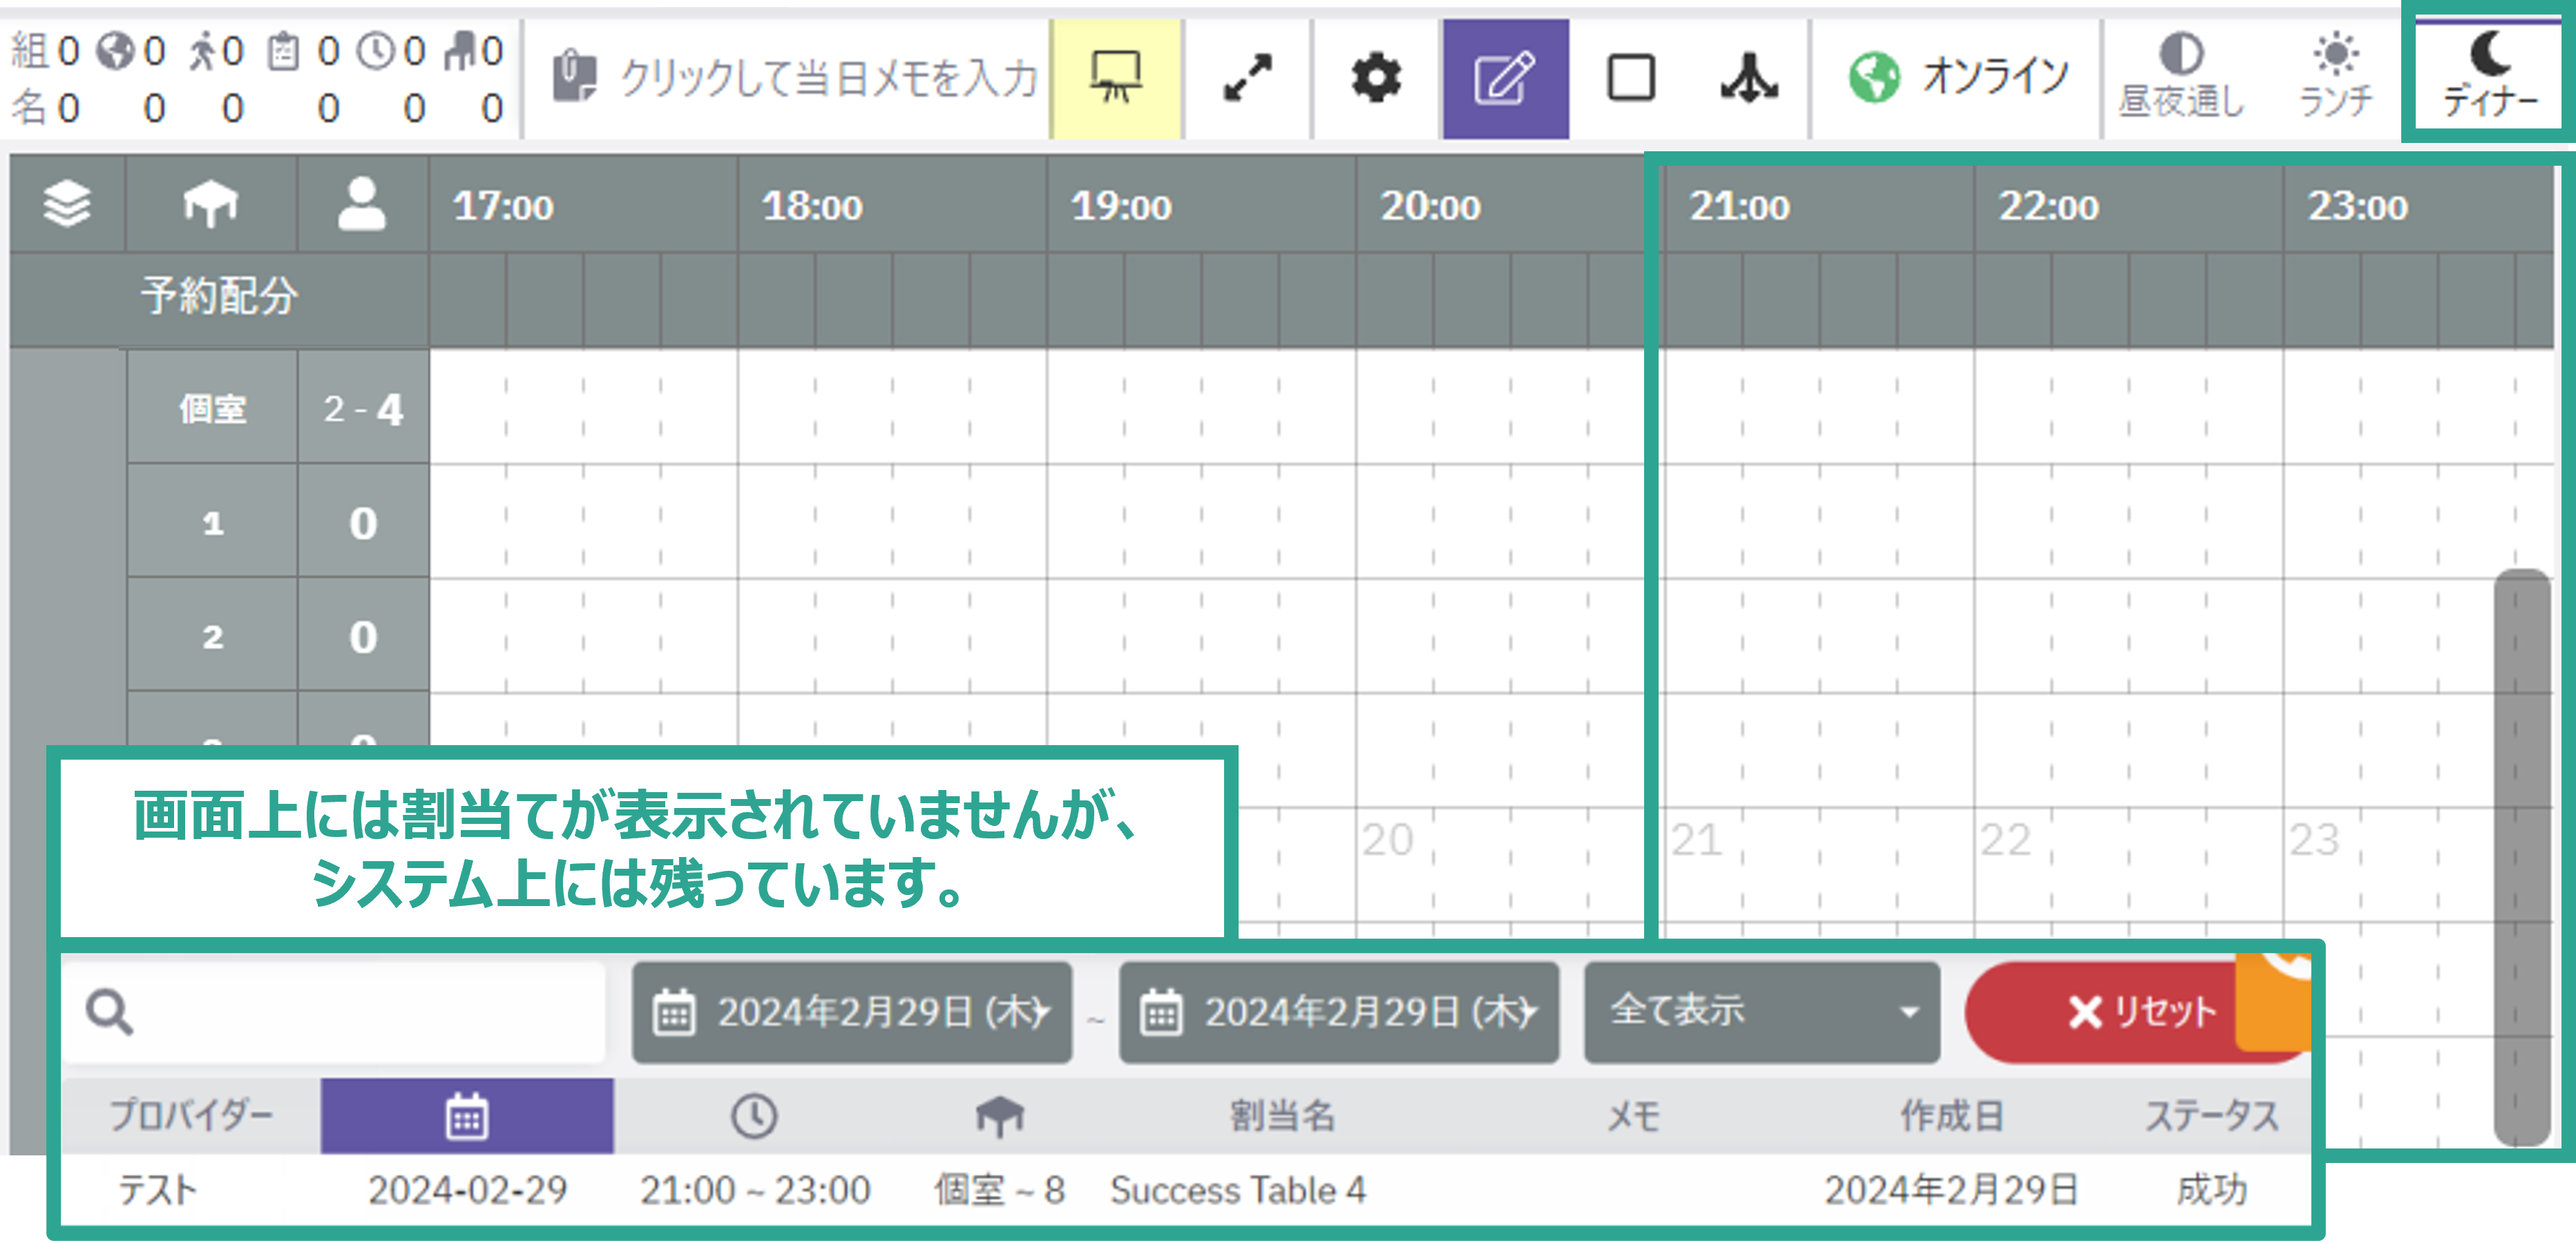Open settings gear icon
The height and width of the screenshot is (1241, 2576).
[1376, 78]
